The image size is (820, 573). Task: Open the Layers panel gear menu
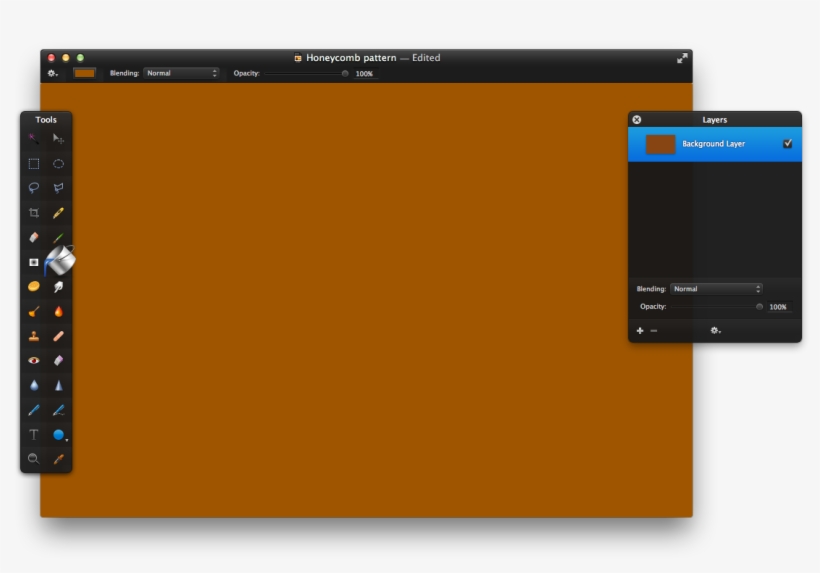tap(715, 330)
